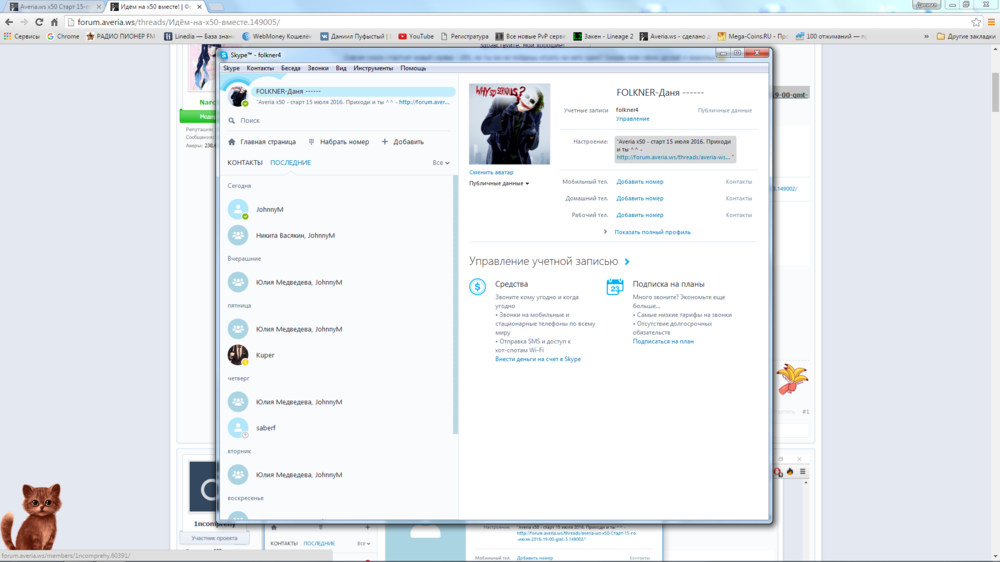This screenshot has height=562, width=1000.
Task: Click the plus icon to add a contact
Action: coord(385,142)
